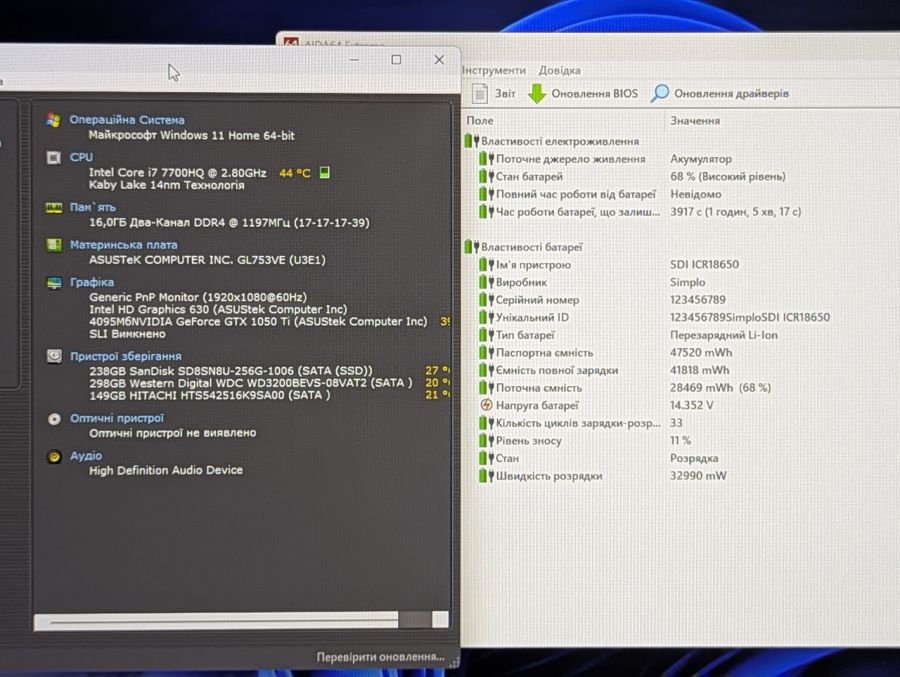
Task: Select the Паспортна ємність row
Action: point(606,353)
